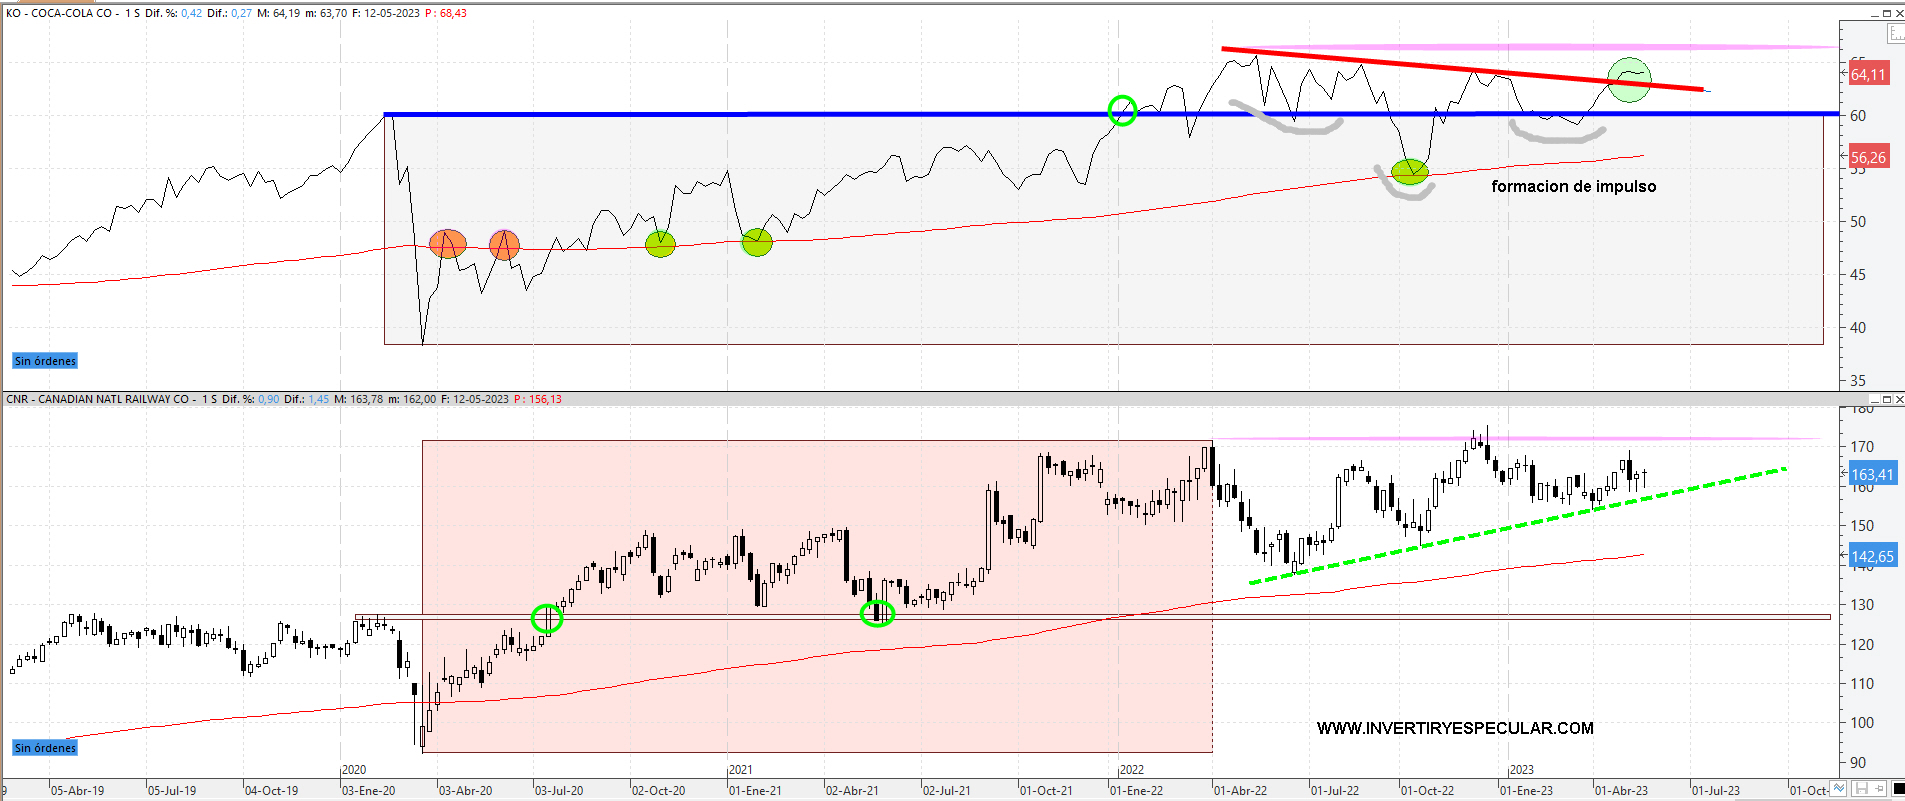
Task: Click the 2021 year marker on timeline
Action: click(x=740, y=770)
